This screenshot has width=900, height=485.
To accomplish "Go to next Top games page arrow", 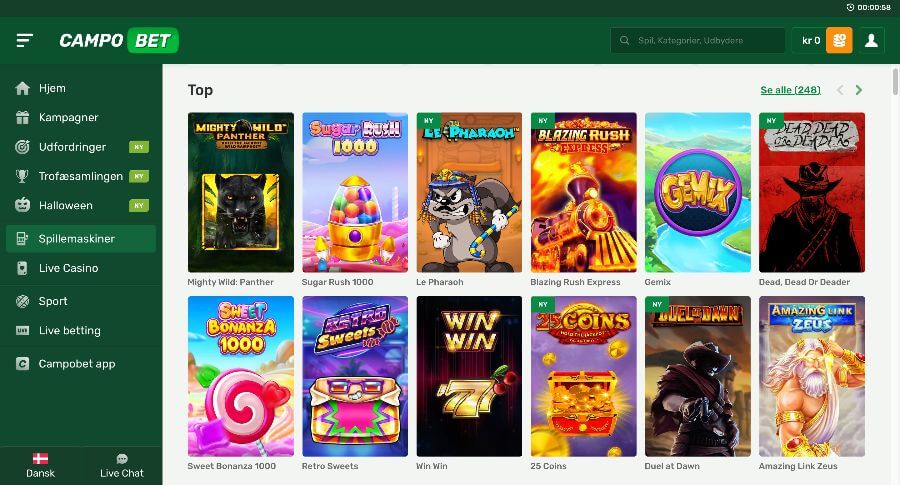I will point(858,90).
